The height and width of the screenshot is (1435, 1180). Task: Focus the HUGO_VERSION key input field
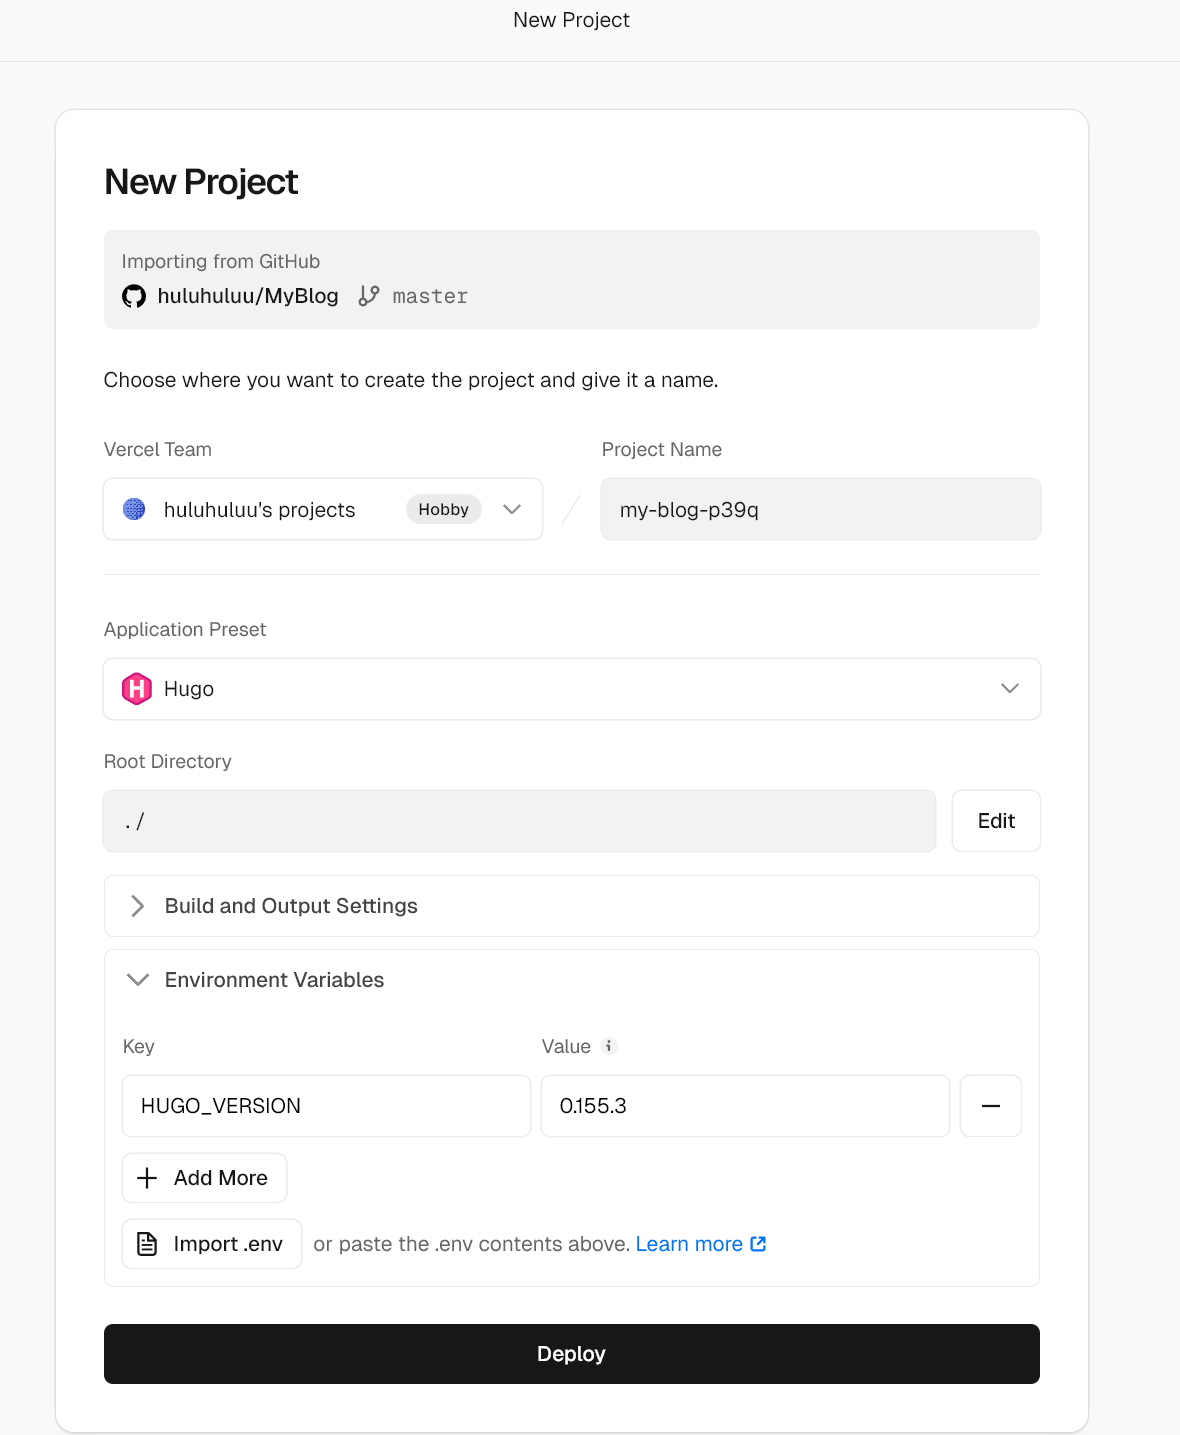point(326,1106)
